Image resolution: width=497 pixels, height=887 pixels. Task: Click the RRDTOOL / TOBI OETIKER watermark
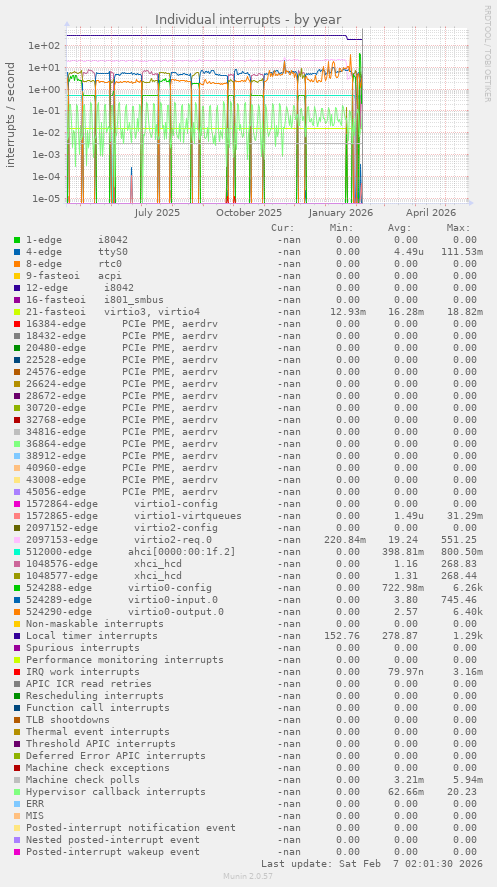point(487,54)
